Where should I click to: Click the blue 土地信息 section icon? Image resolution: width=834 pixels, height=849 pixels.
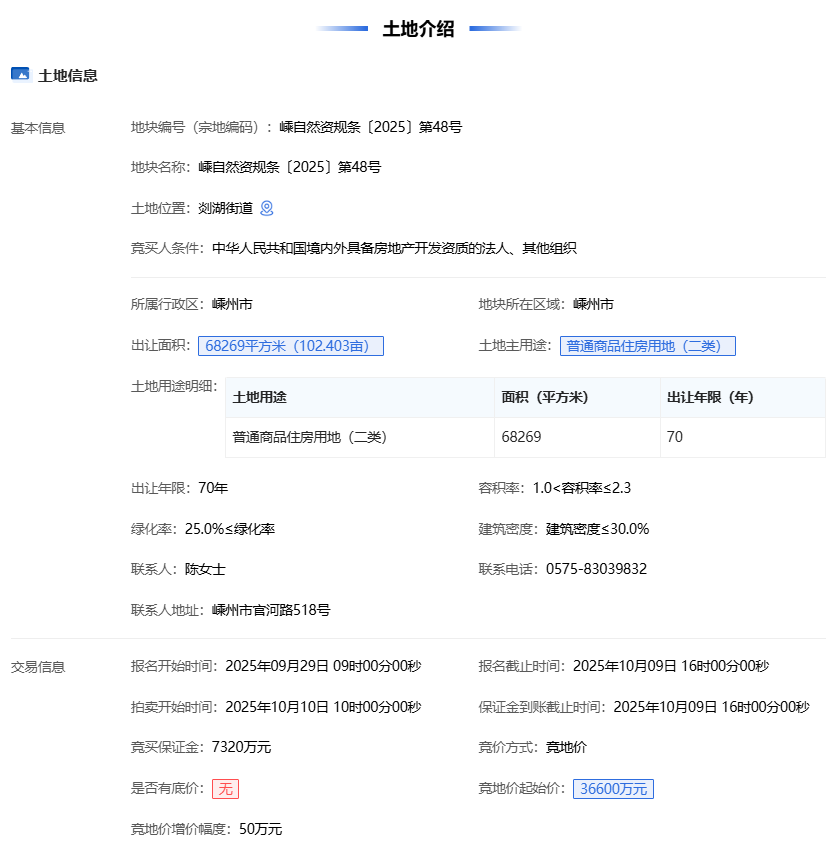20,74
